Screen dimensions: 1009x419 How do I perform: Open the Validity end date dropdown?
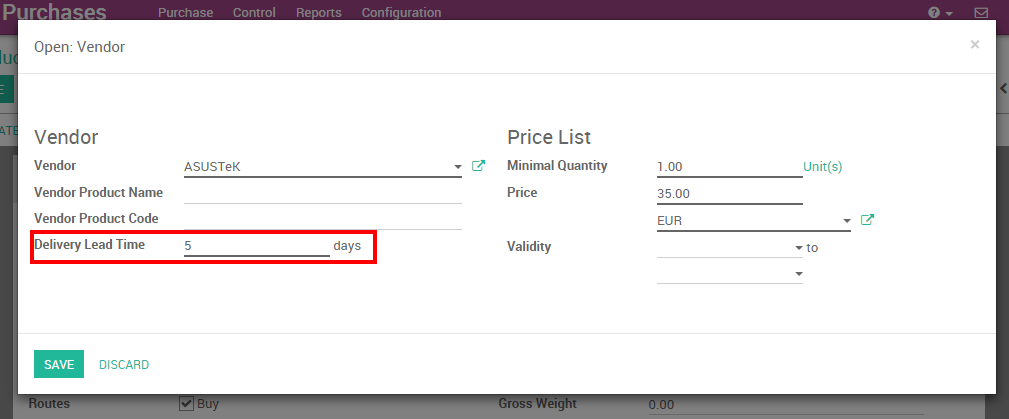[x=798, y=273]
